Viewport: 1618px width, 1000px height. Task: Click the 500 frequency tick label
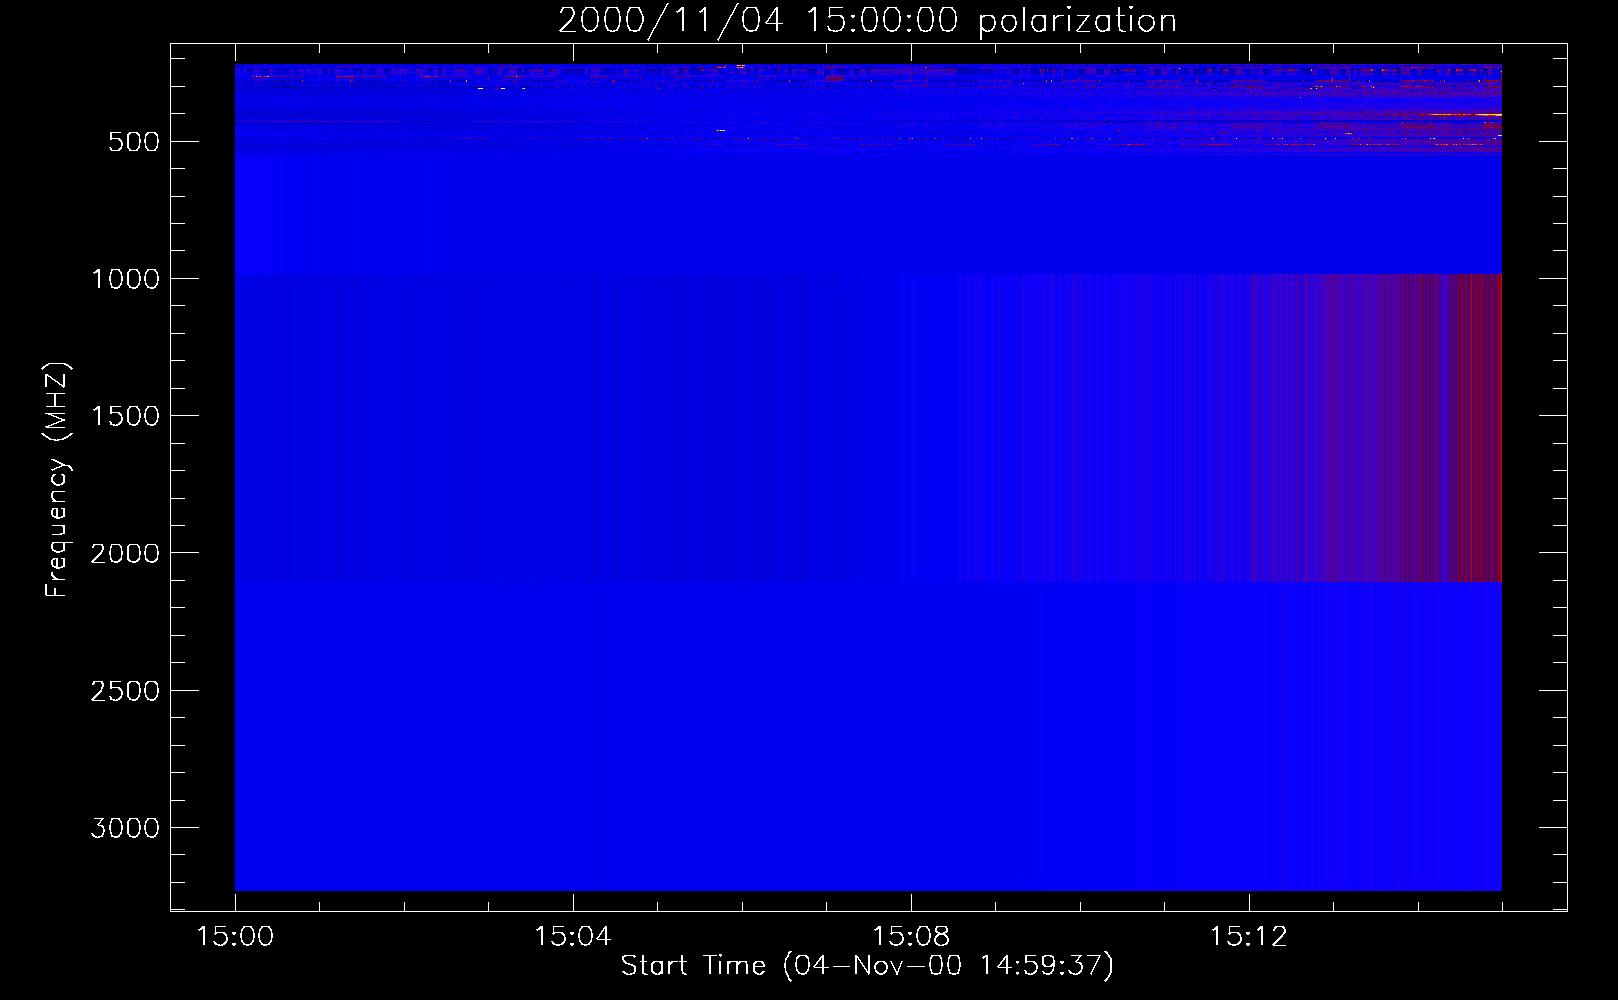click(x=134, y=142)
